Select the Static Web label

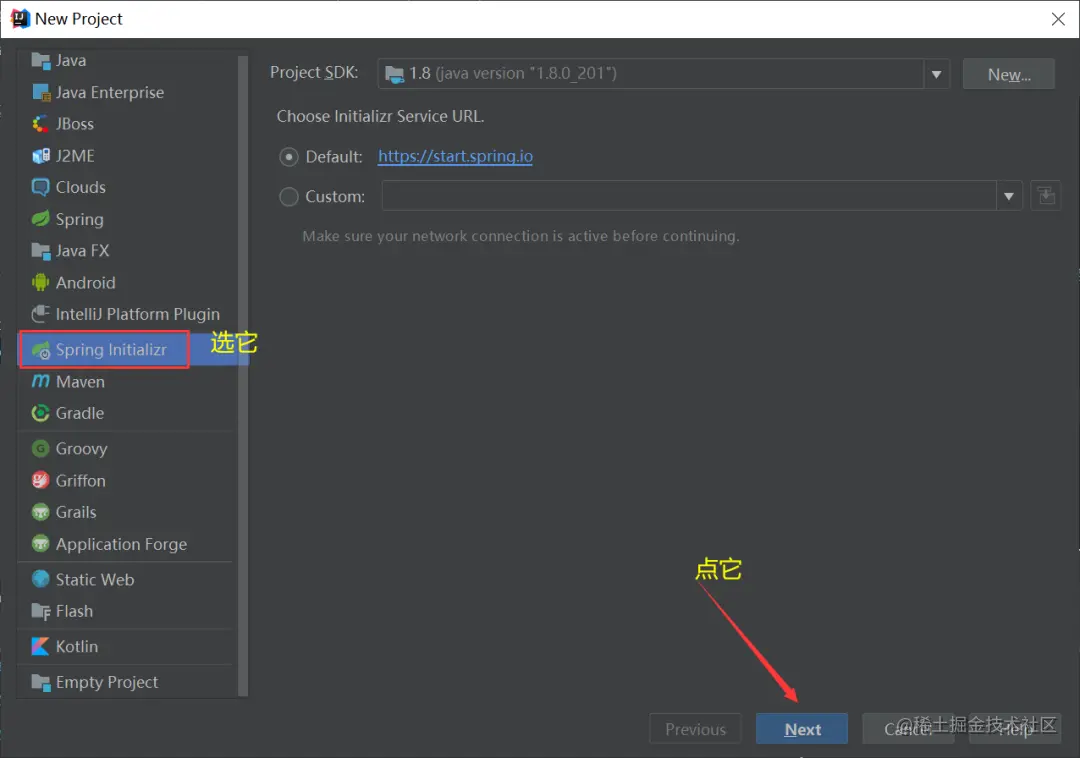pyautogui.click(x=95, y=580)
